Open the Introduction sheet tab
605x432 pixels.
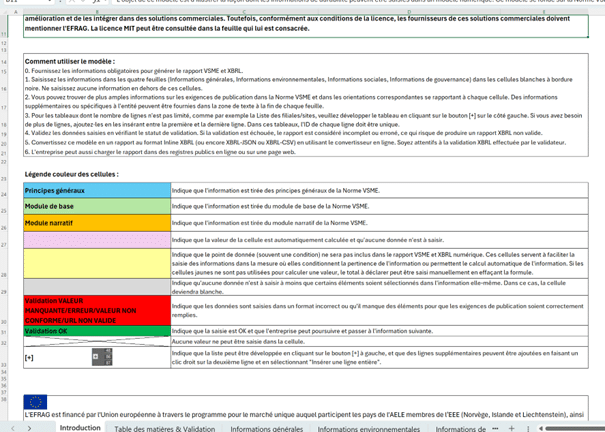[80, 427]
